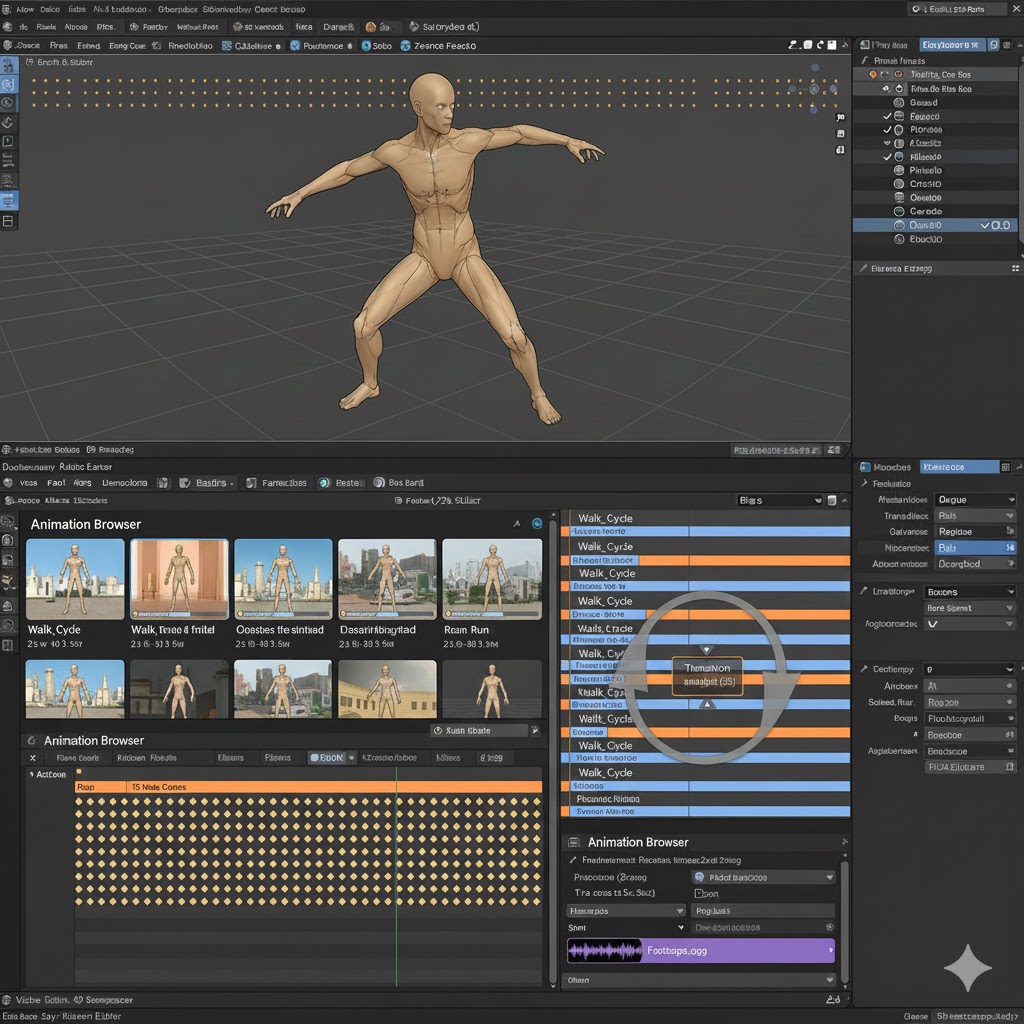Click the Foobert sound icon in Animation Browser bar
1024x1024 pixels.
398,500
